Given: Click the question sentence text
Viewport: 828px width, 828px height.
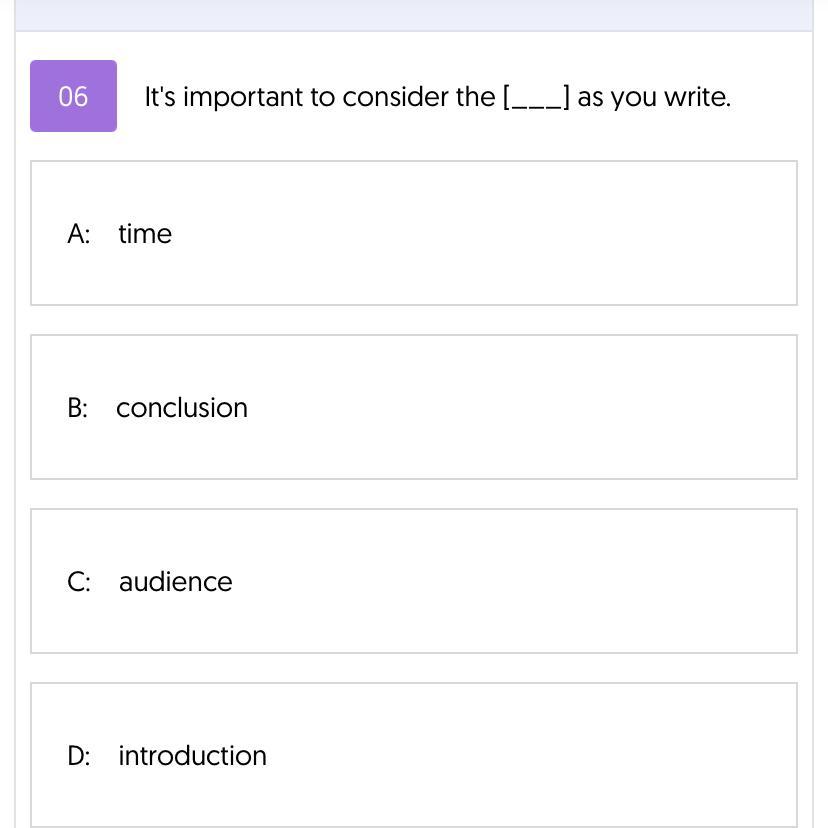Looking at the screenshot, I should (x=437, y=97).
